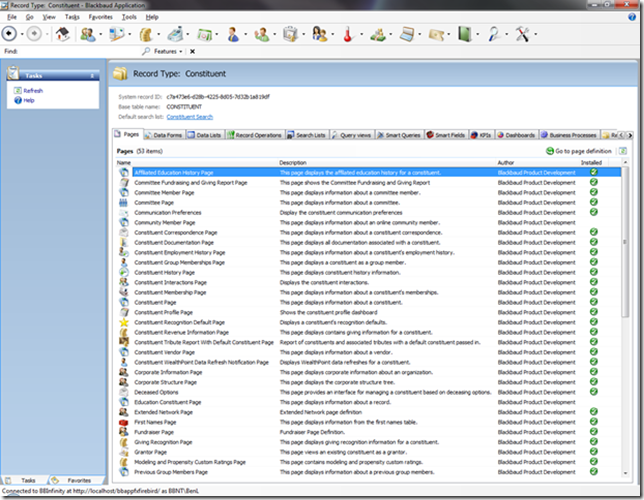The width and height of the screenshot is (644, 500).
Task: Sort the list by Author column header
Action: pos(508,162)
